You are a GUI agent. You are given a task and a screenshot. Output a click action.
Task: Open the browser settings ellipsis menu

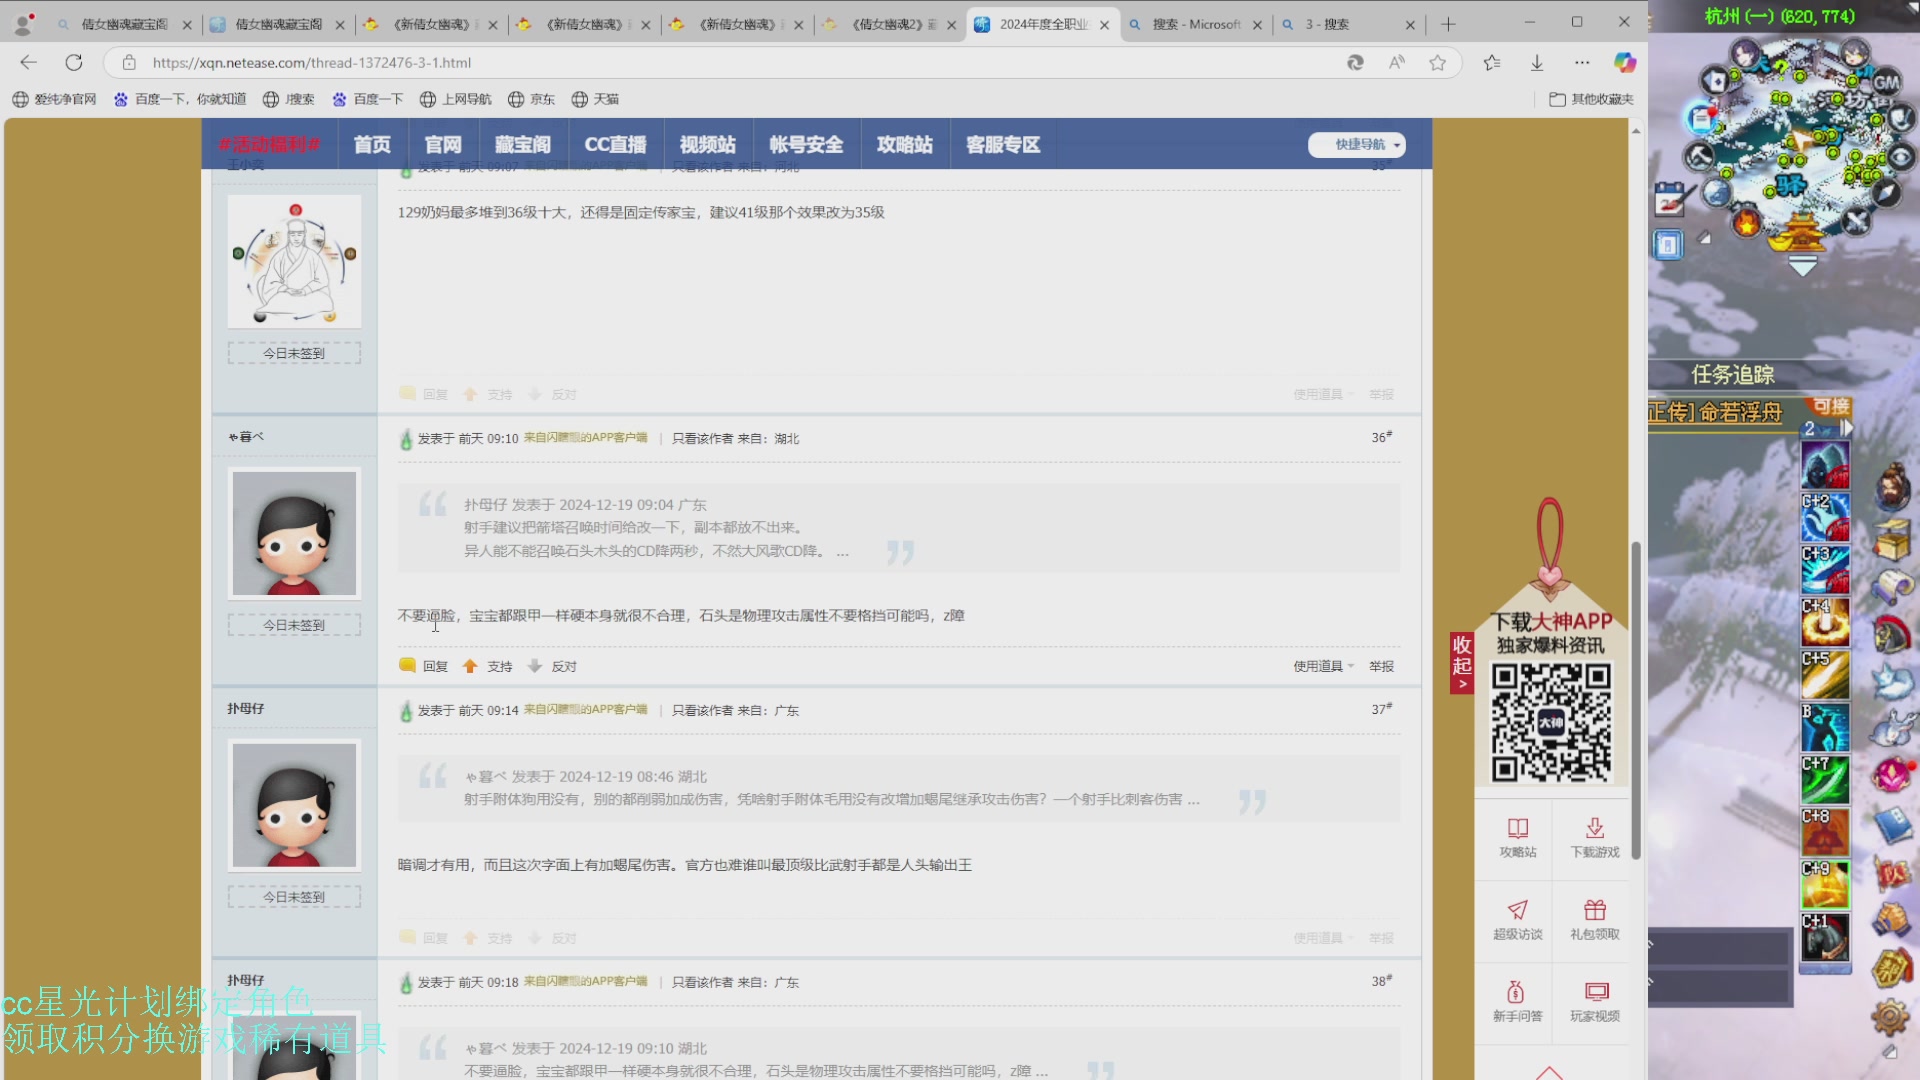point(1582,63)
